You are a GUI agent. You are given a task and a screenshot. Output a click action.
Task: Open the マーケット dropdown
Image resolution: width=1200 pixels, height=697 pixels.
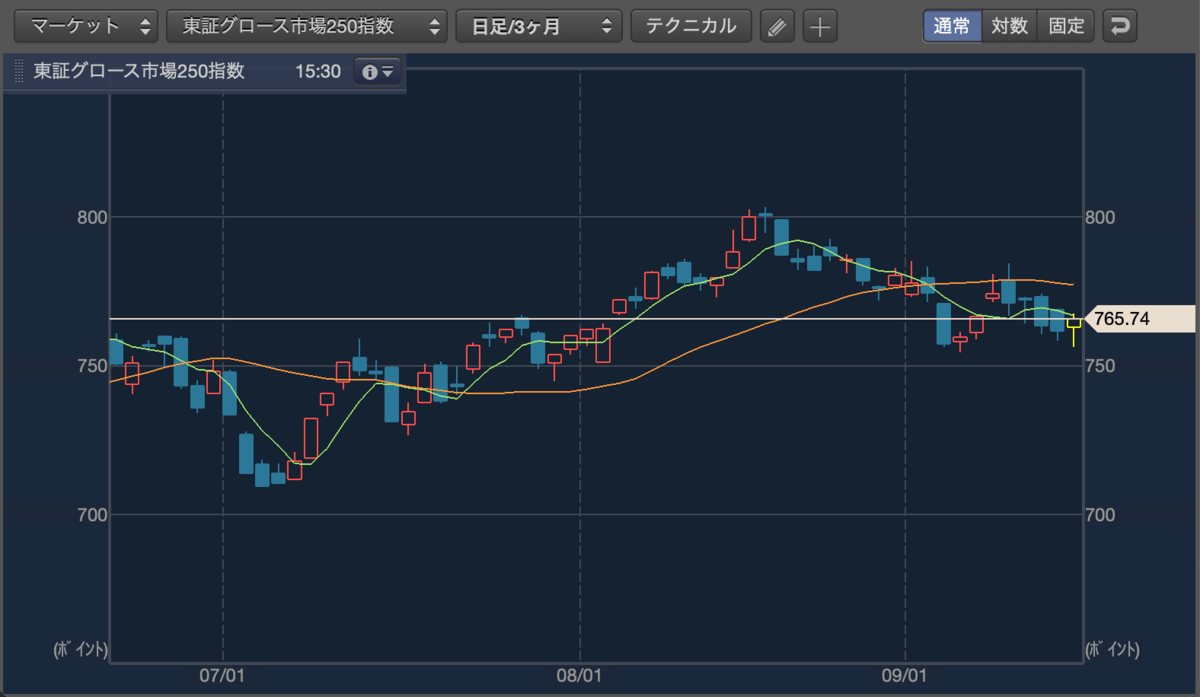point(86,26)
